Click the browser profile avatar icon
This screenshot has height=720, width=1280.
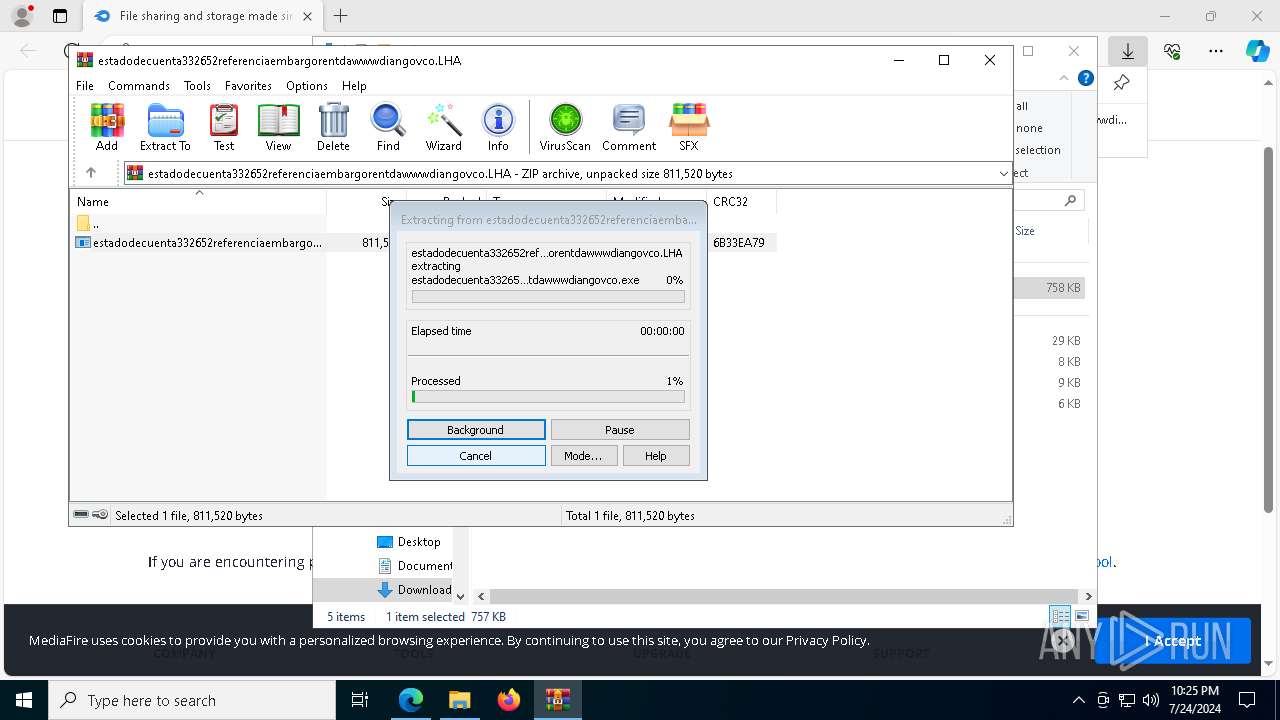pos(22,16)
